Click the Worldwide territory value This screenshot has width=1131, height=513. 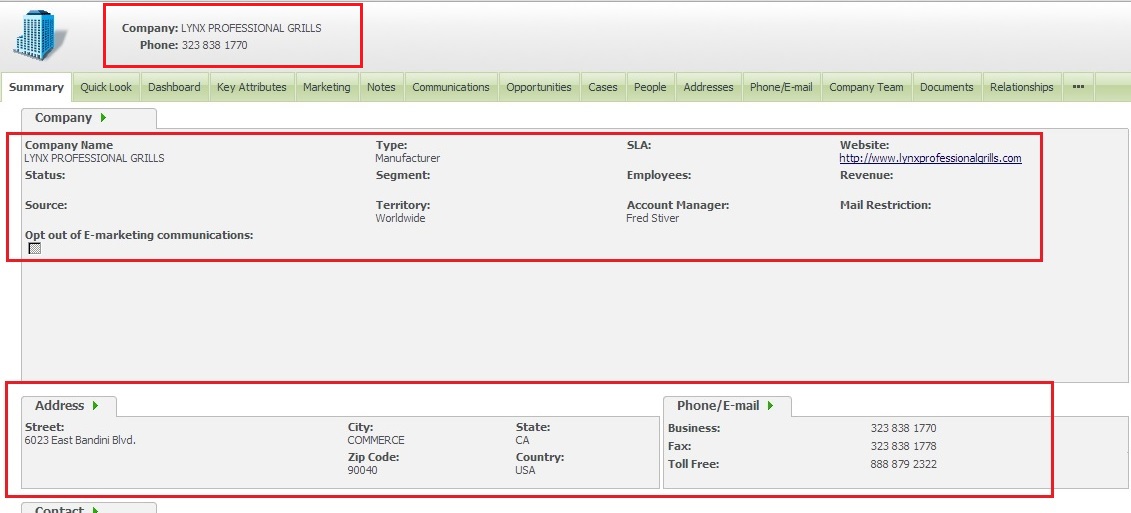pos(400,218)
